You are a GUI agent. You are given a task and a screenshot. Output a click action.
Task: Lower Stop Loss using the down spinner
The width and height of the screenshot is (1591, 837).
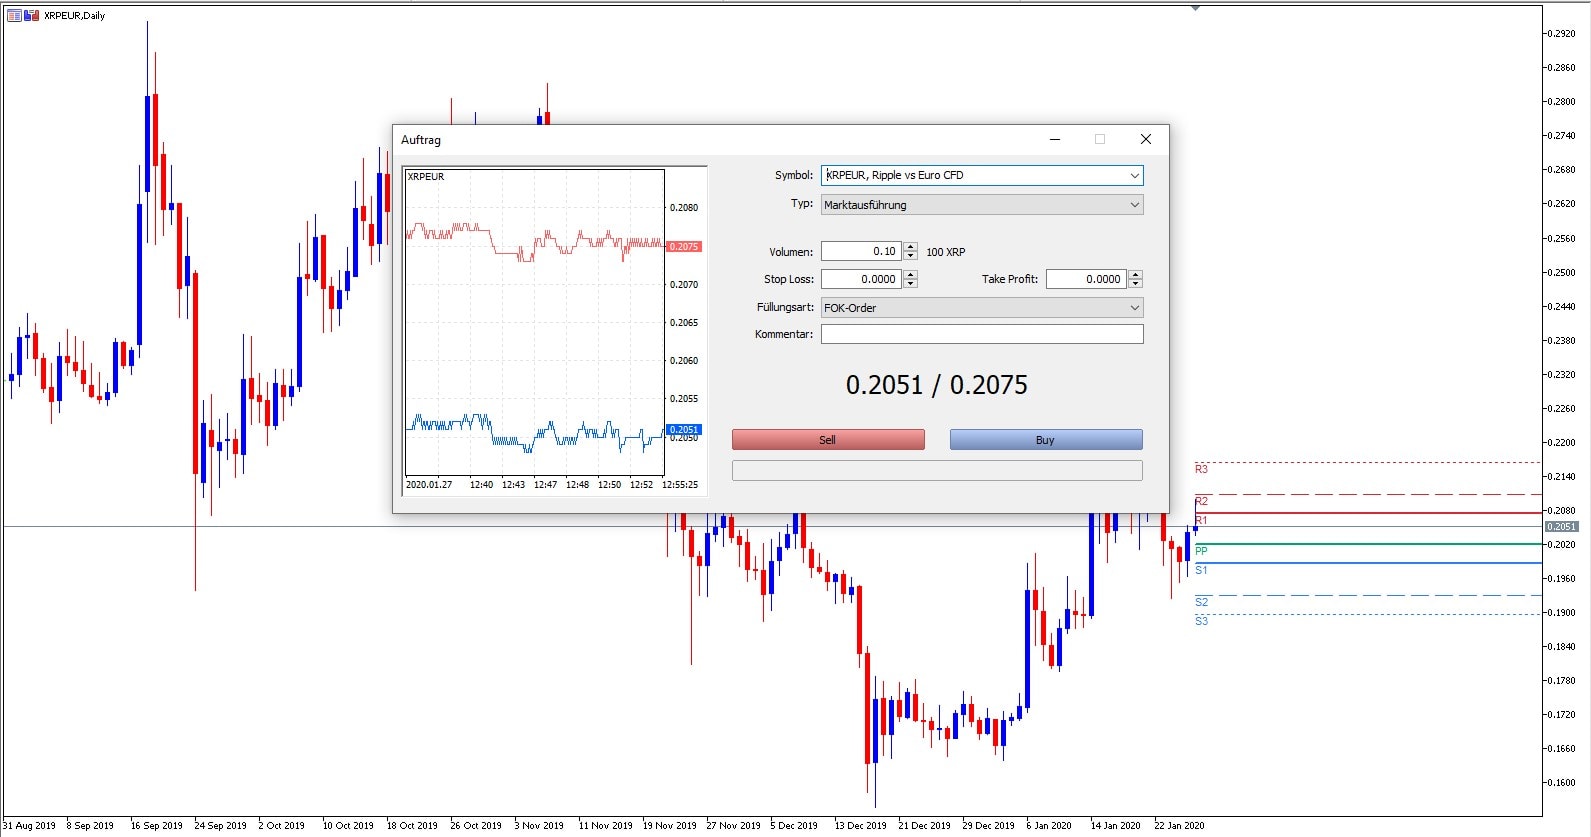910,284
